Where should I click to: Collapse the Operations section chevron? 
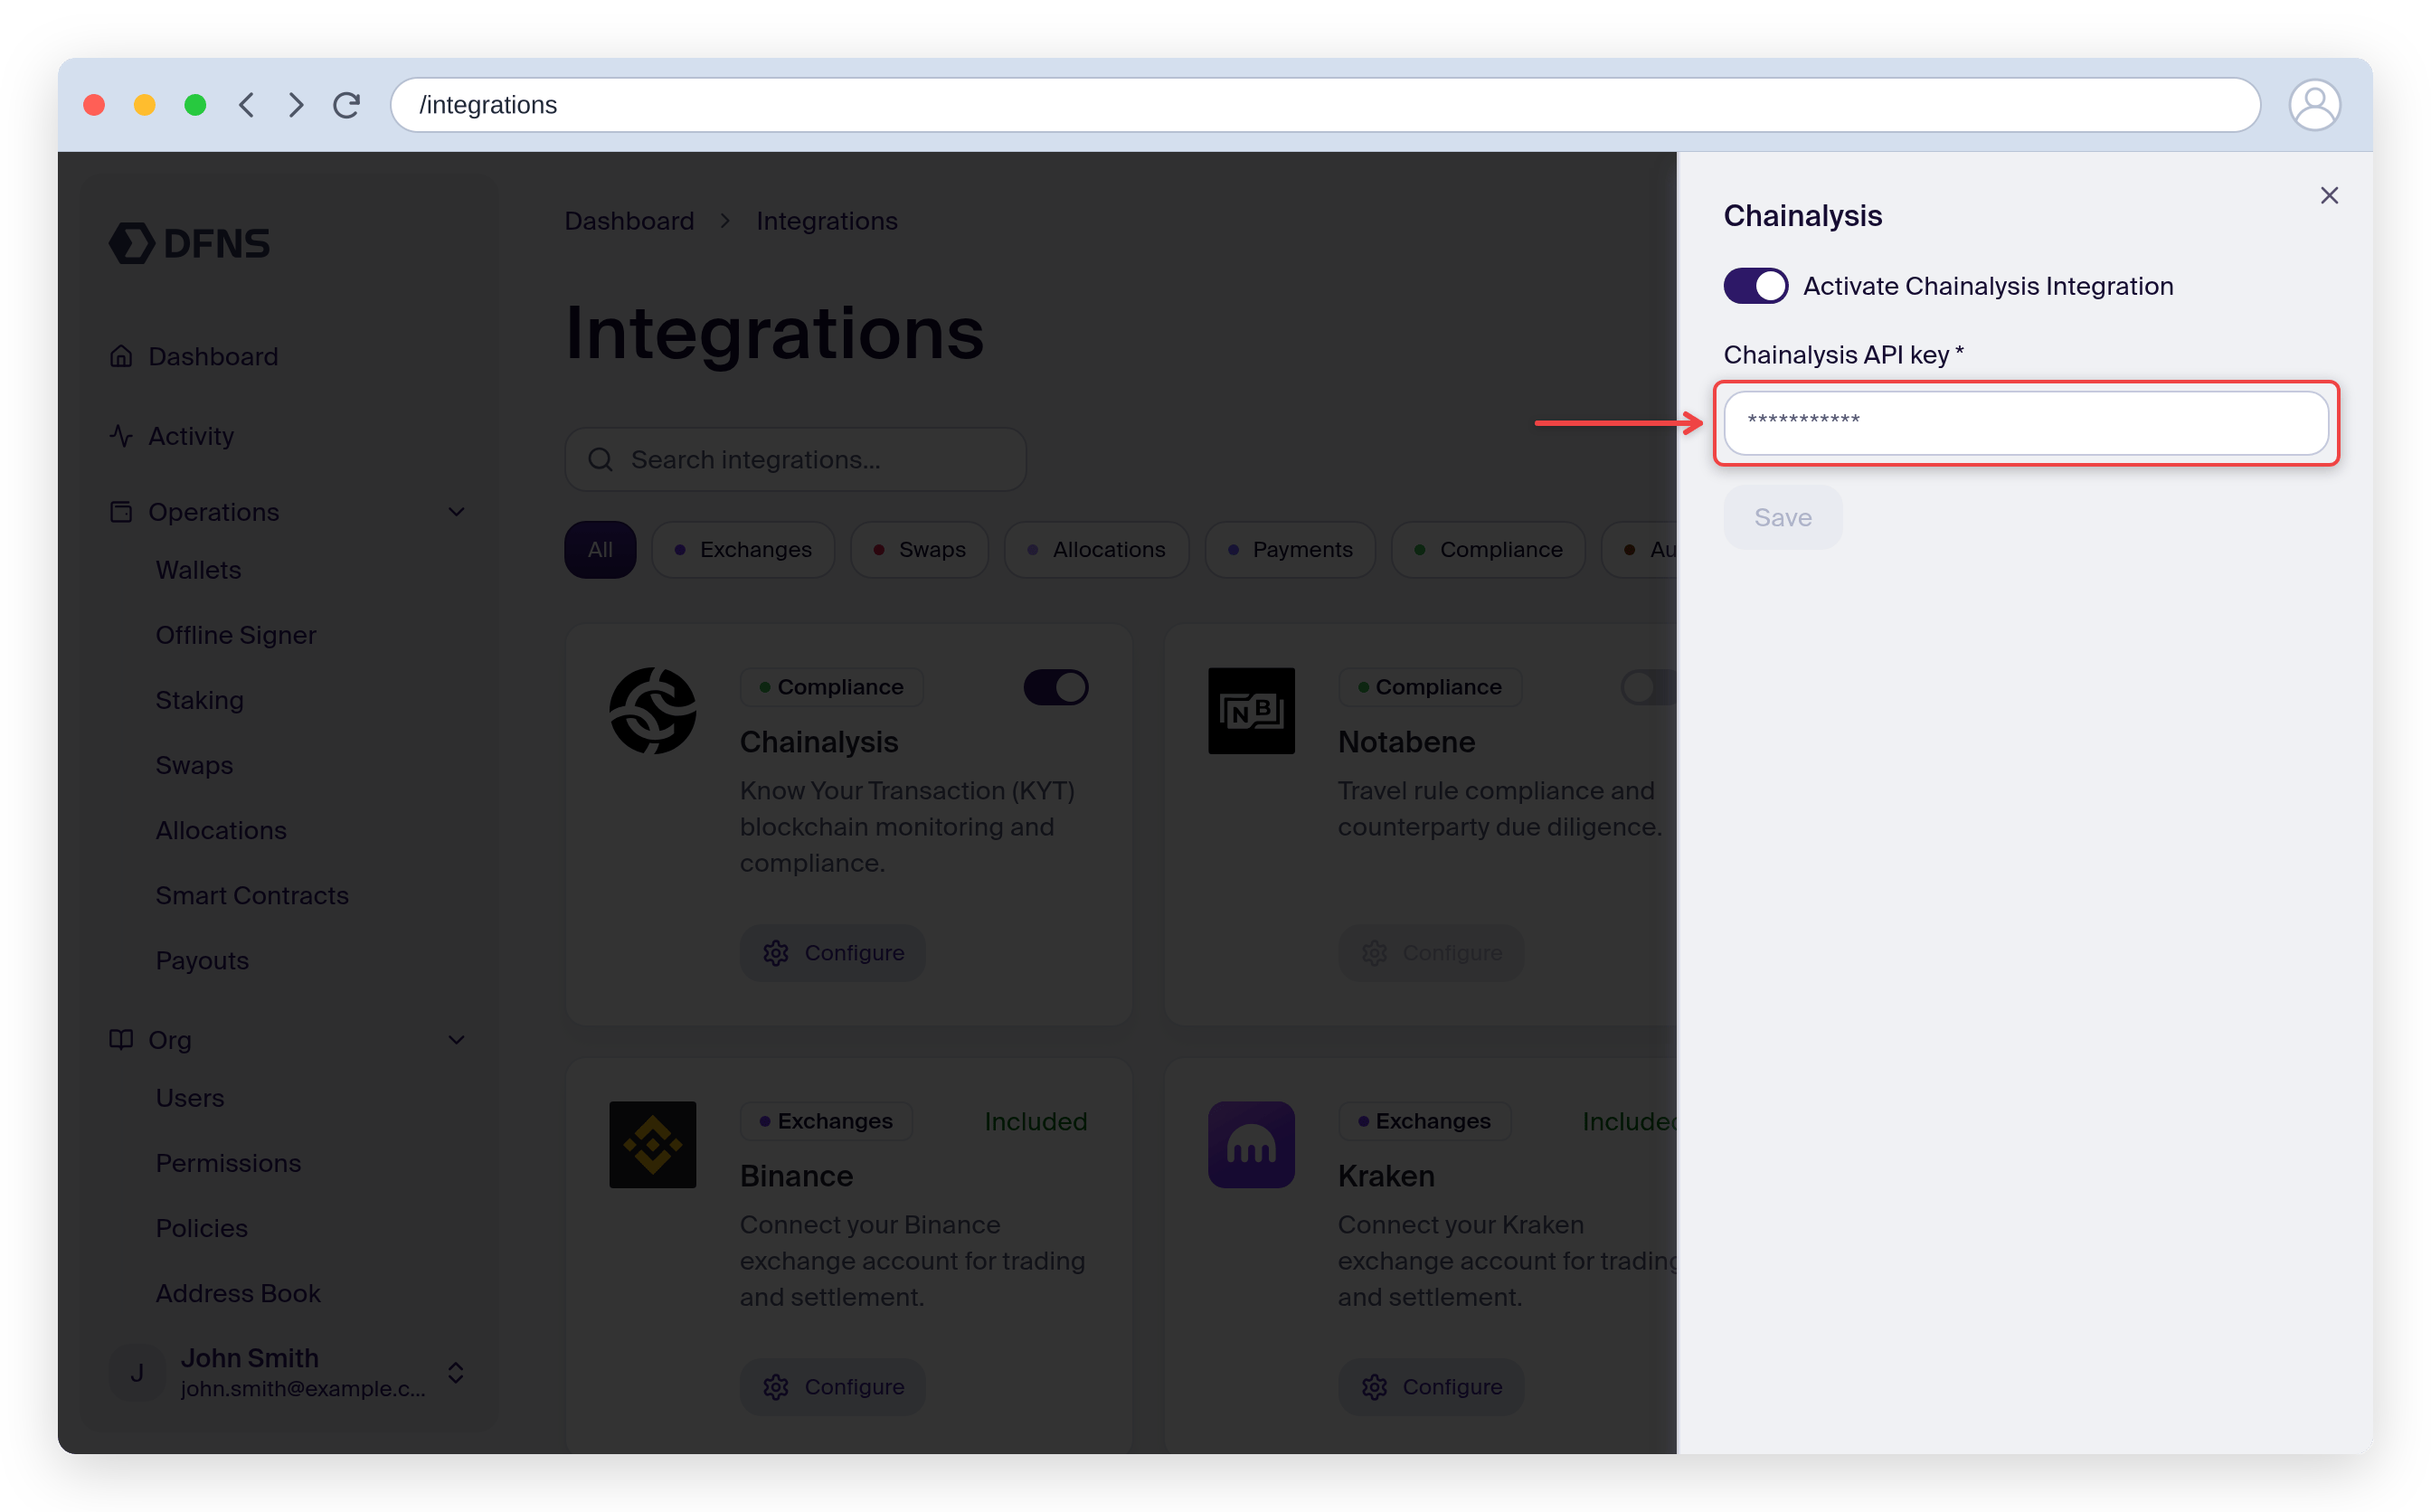(x=457, y=512)
